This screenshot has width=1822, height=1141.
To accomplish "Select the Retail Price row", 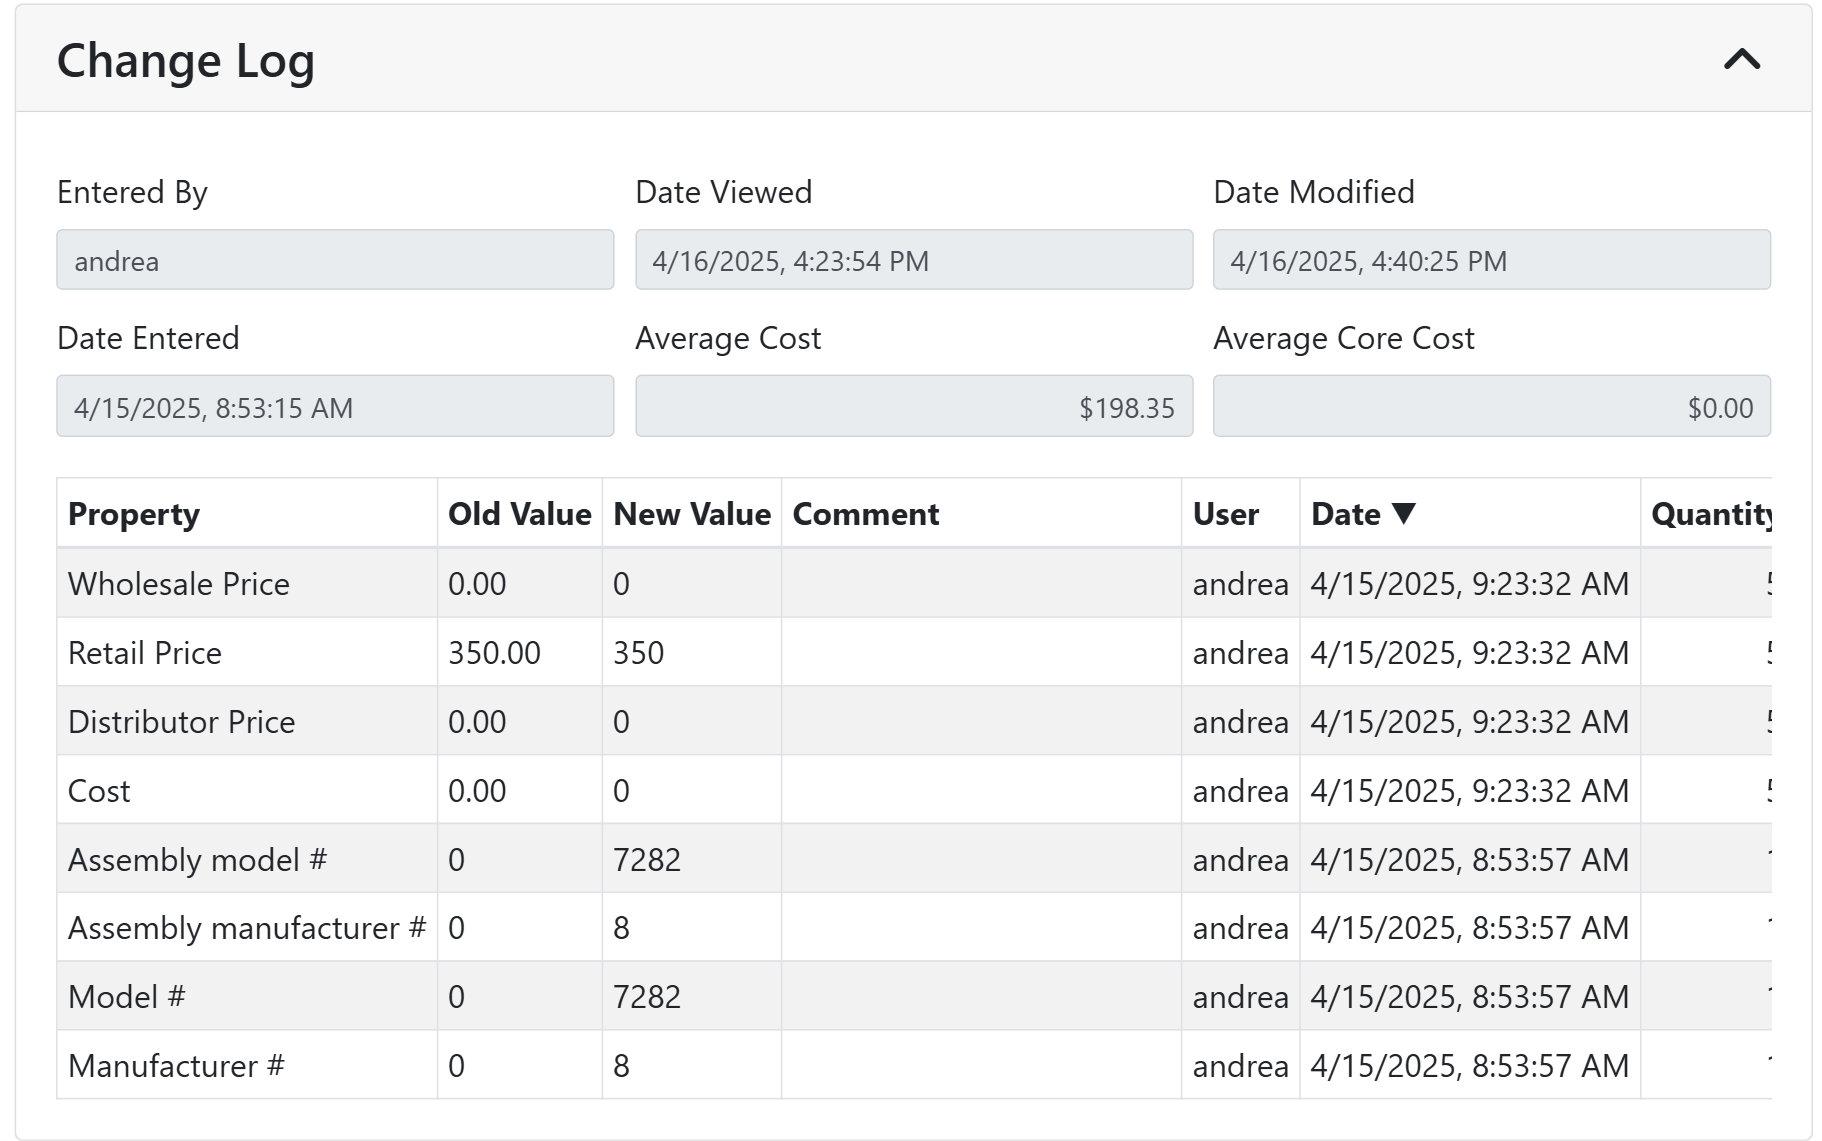I will coord(145,653).
